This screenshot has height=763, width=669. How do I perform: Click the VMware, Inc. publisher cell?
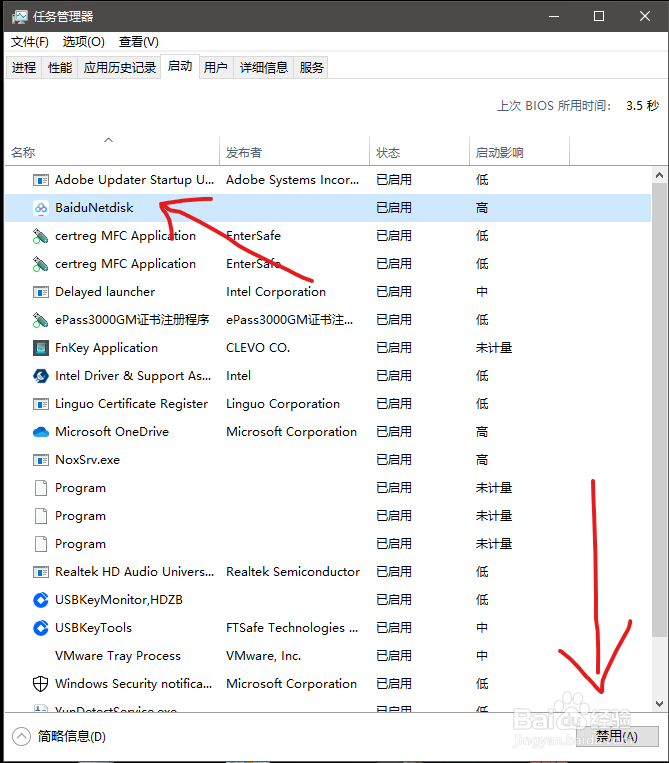[x=263, y=656]
